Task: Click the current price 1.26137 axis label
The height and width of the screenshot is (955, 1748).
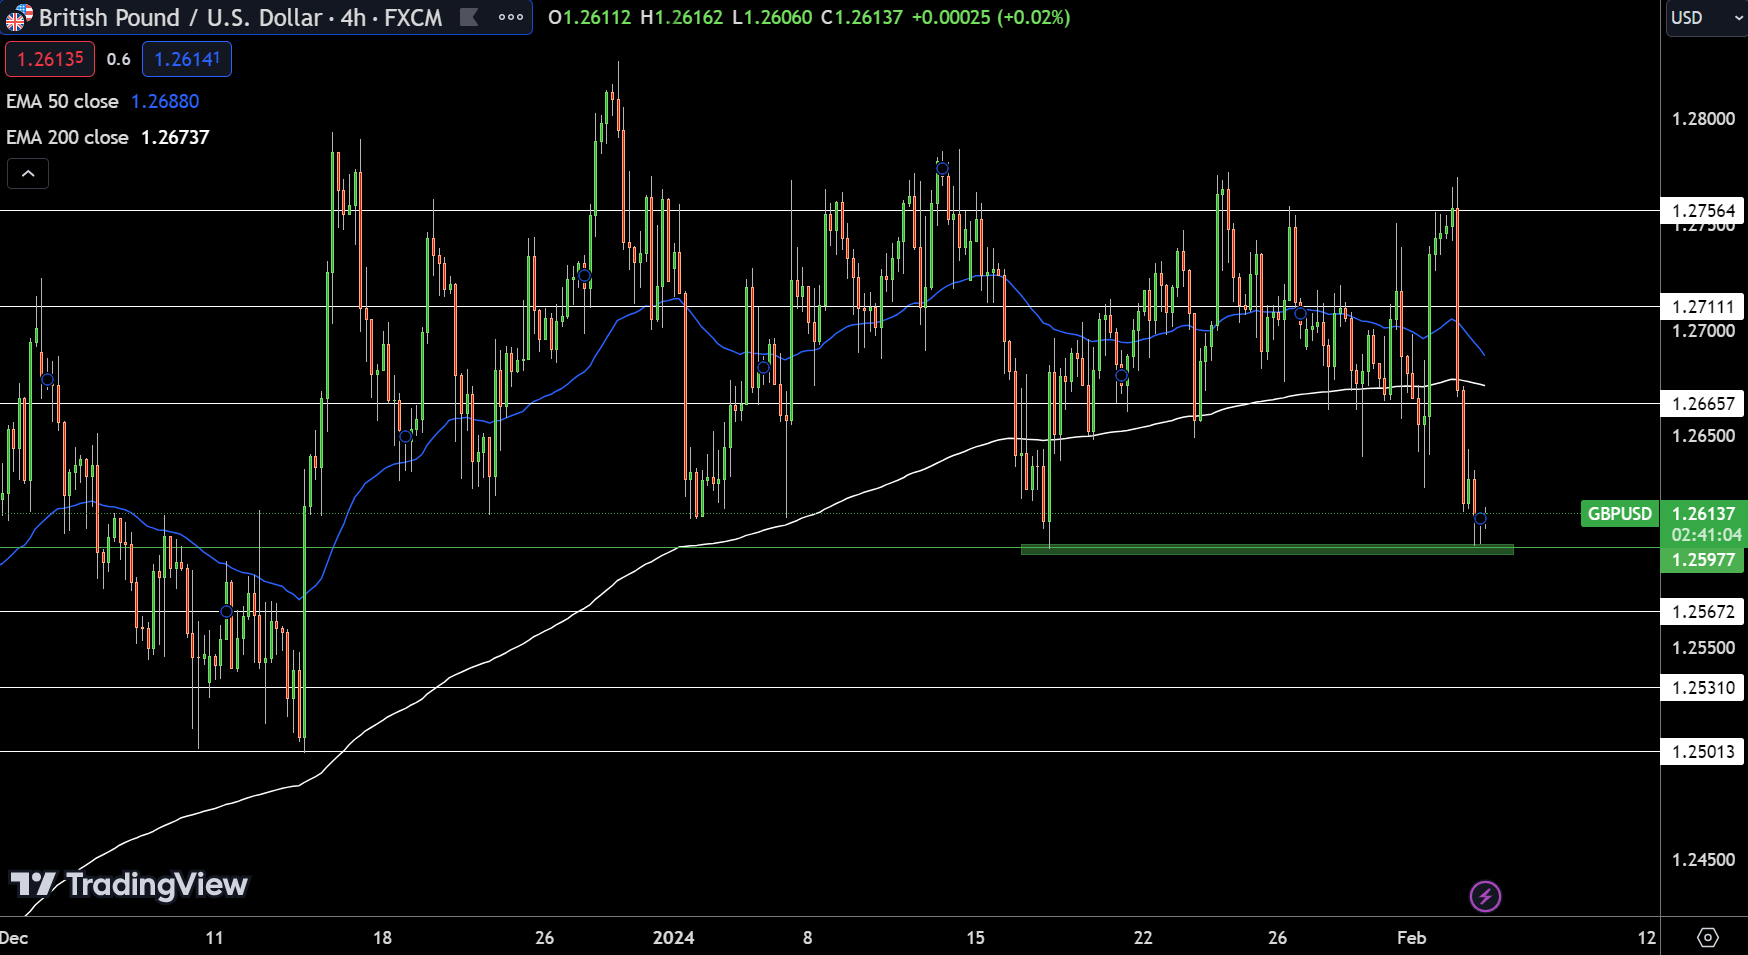Action: [x=1703, y=514]
